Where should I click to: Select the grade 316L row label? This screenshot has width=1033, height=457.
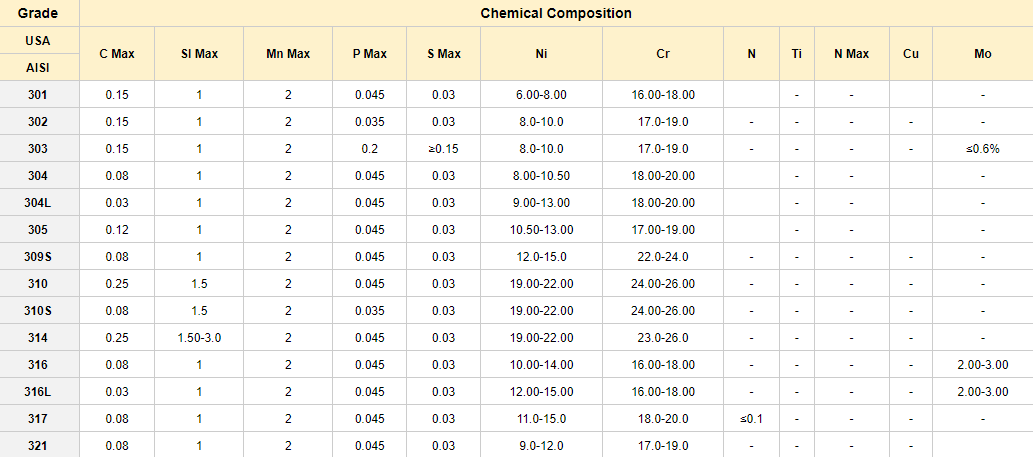(x=39, y=392)
